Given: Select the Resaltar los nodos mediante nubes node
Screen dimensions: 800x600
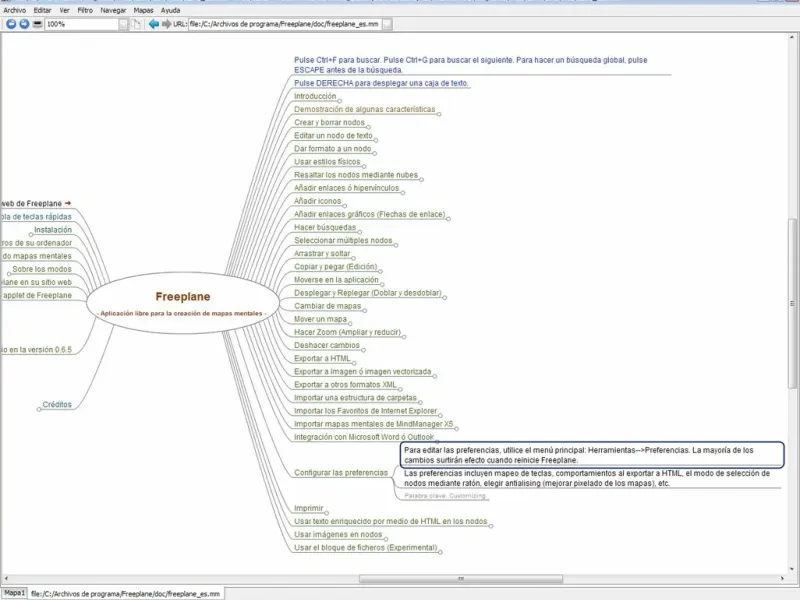Looking at the screenshot, I should coord(356,175).
